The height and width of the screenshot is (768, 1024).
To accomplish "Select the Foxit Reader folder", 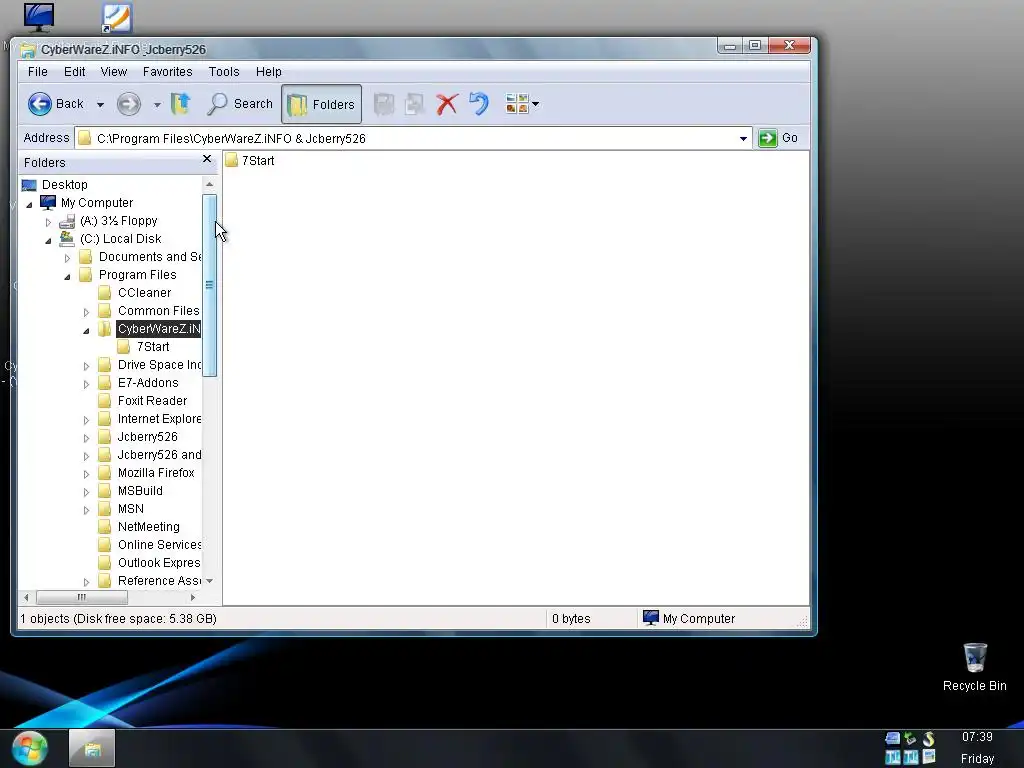I will (152, 401).
